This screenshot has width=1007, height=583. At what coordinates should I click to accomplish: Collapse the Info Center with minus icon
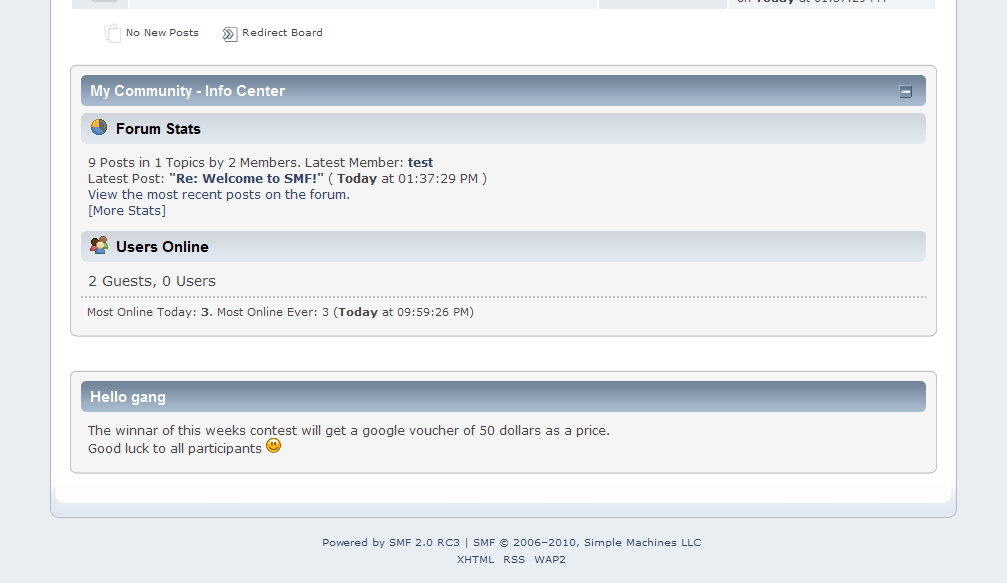[906, 92]
